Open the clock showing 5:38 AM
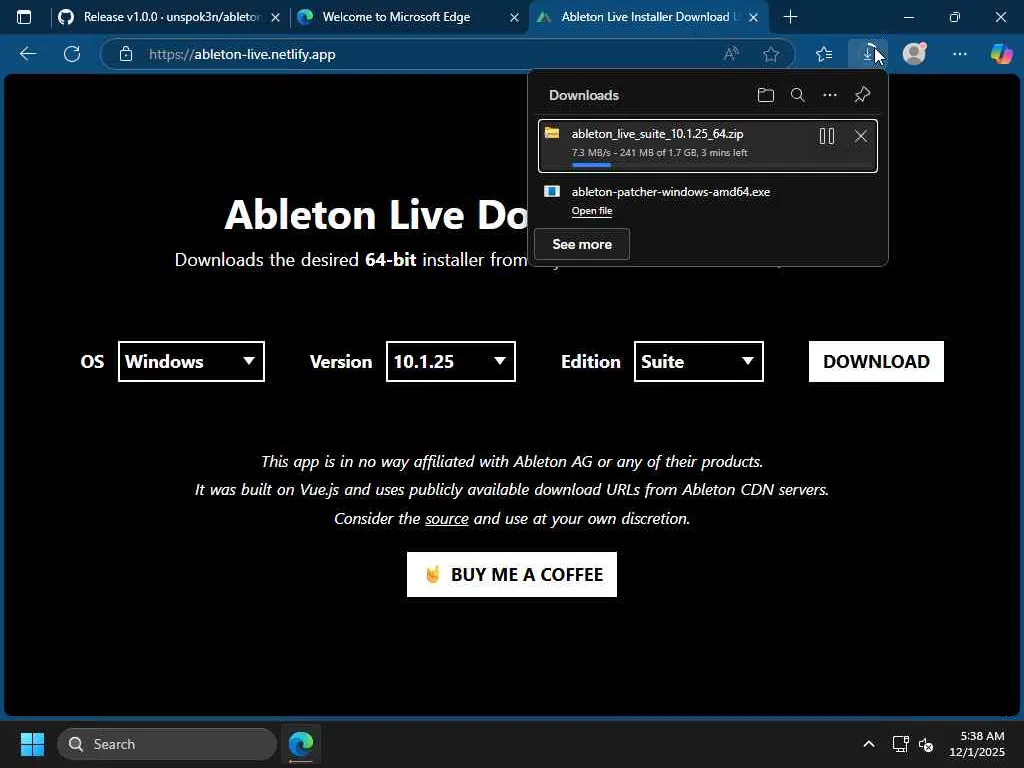 tap(977, 744)
